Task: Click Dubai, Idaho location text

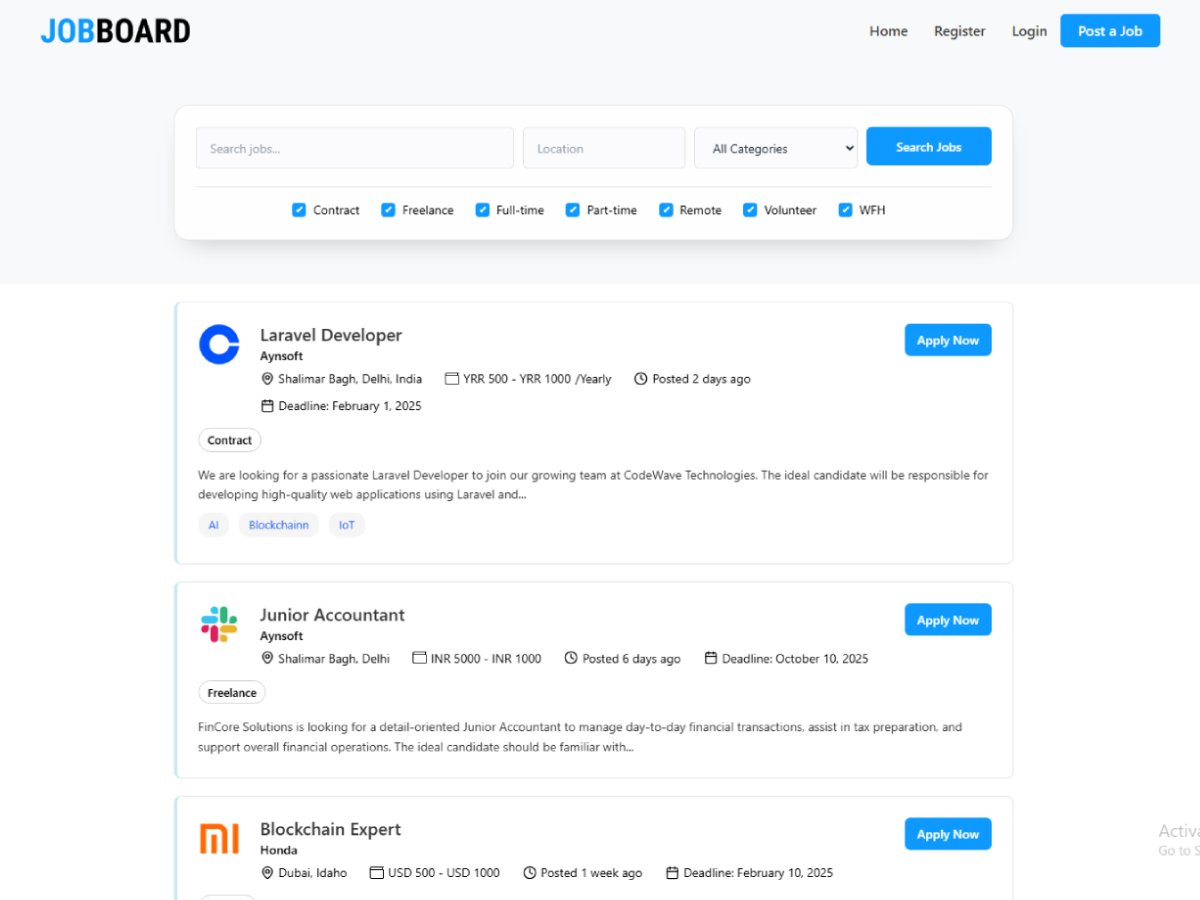Action: pyautogui.click(x=313, y=873)
